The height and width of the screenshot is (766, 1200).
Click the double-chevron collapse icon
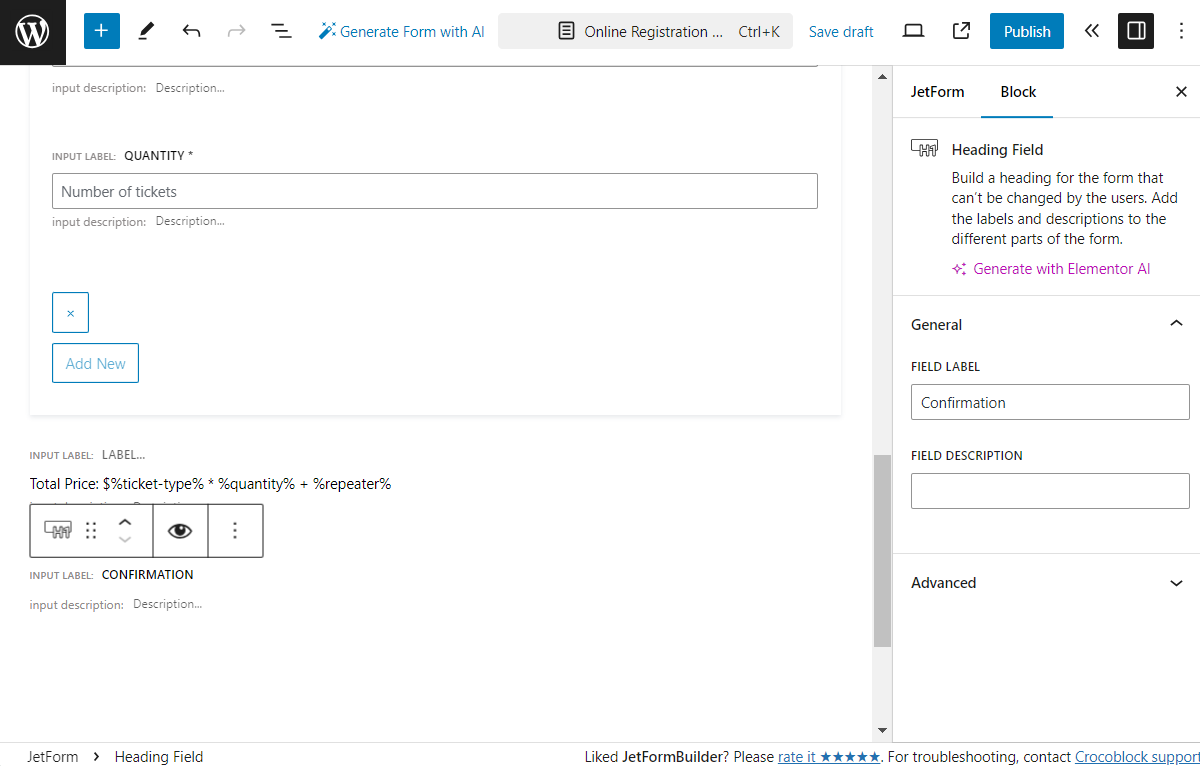(x=1092, y=31)
